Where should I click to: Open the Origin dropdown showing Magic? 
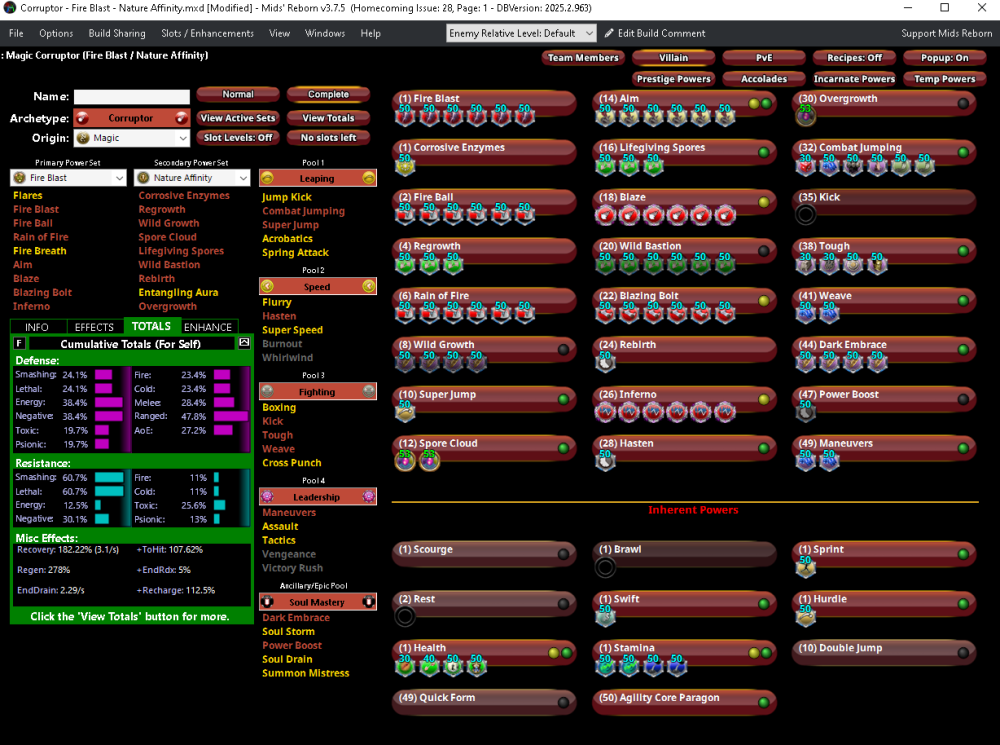pos(131,138)
